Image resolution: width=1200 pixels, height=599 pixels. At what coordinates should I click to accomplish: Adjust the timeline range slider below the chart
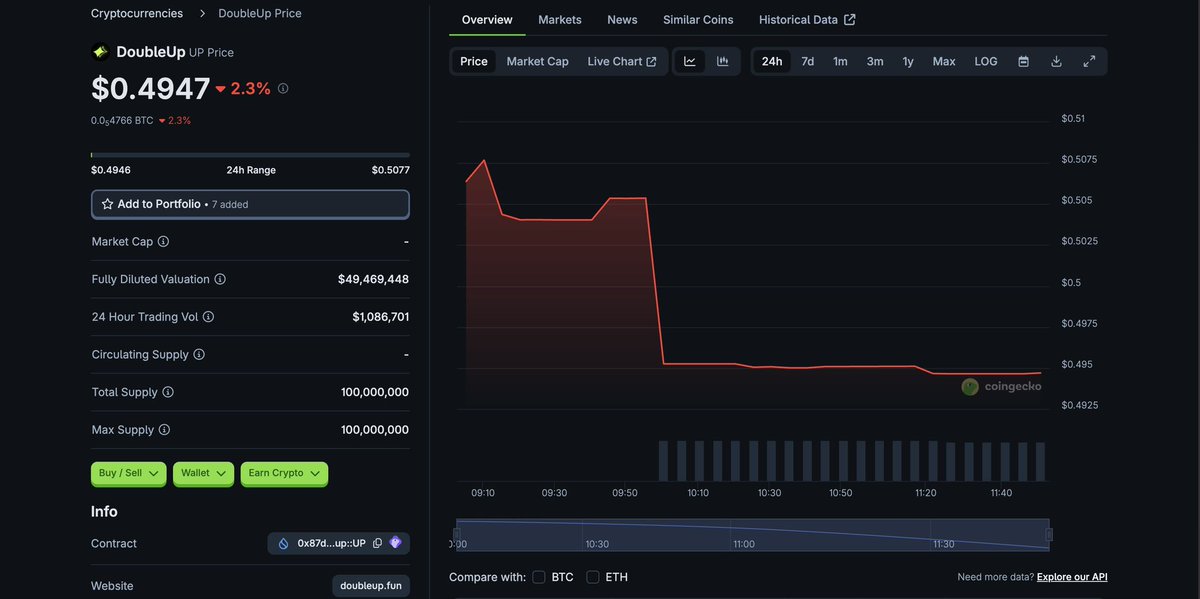[x=750, y=532]
